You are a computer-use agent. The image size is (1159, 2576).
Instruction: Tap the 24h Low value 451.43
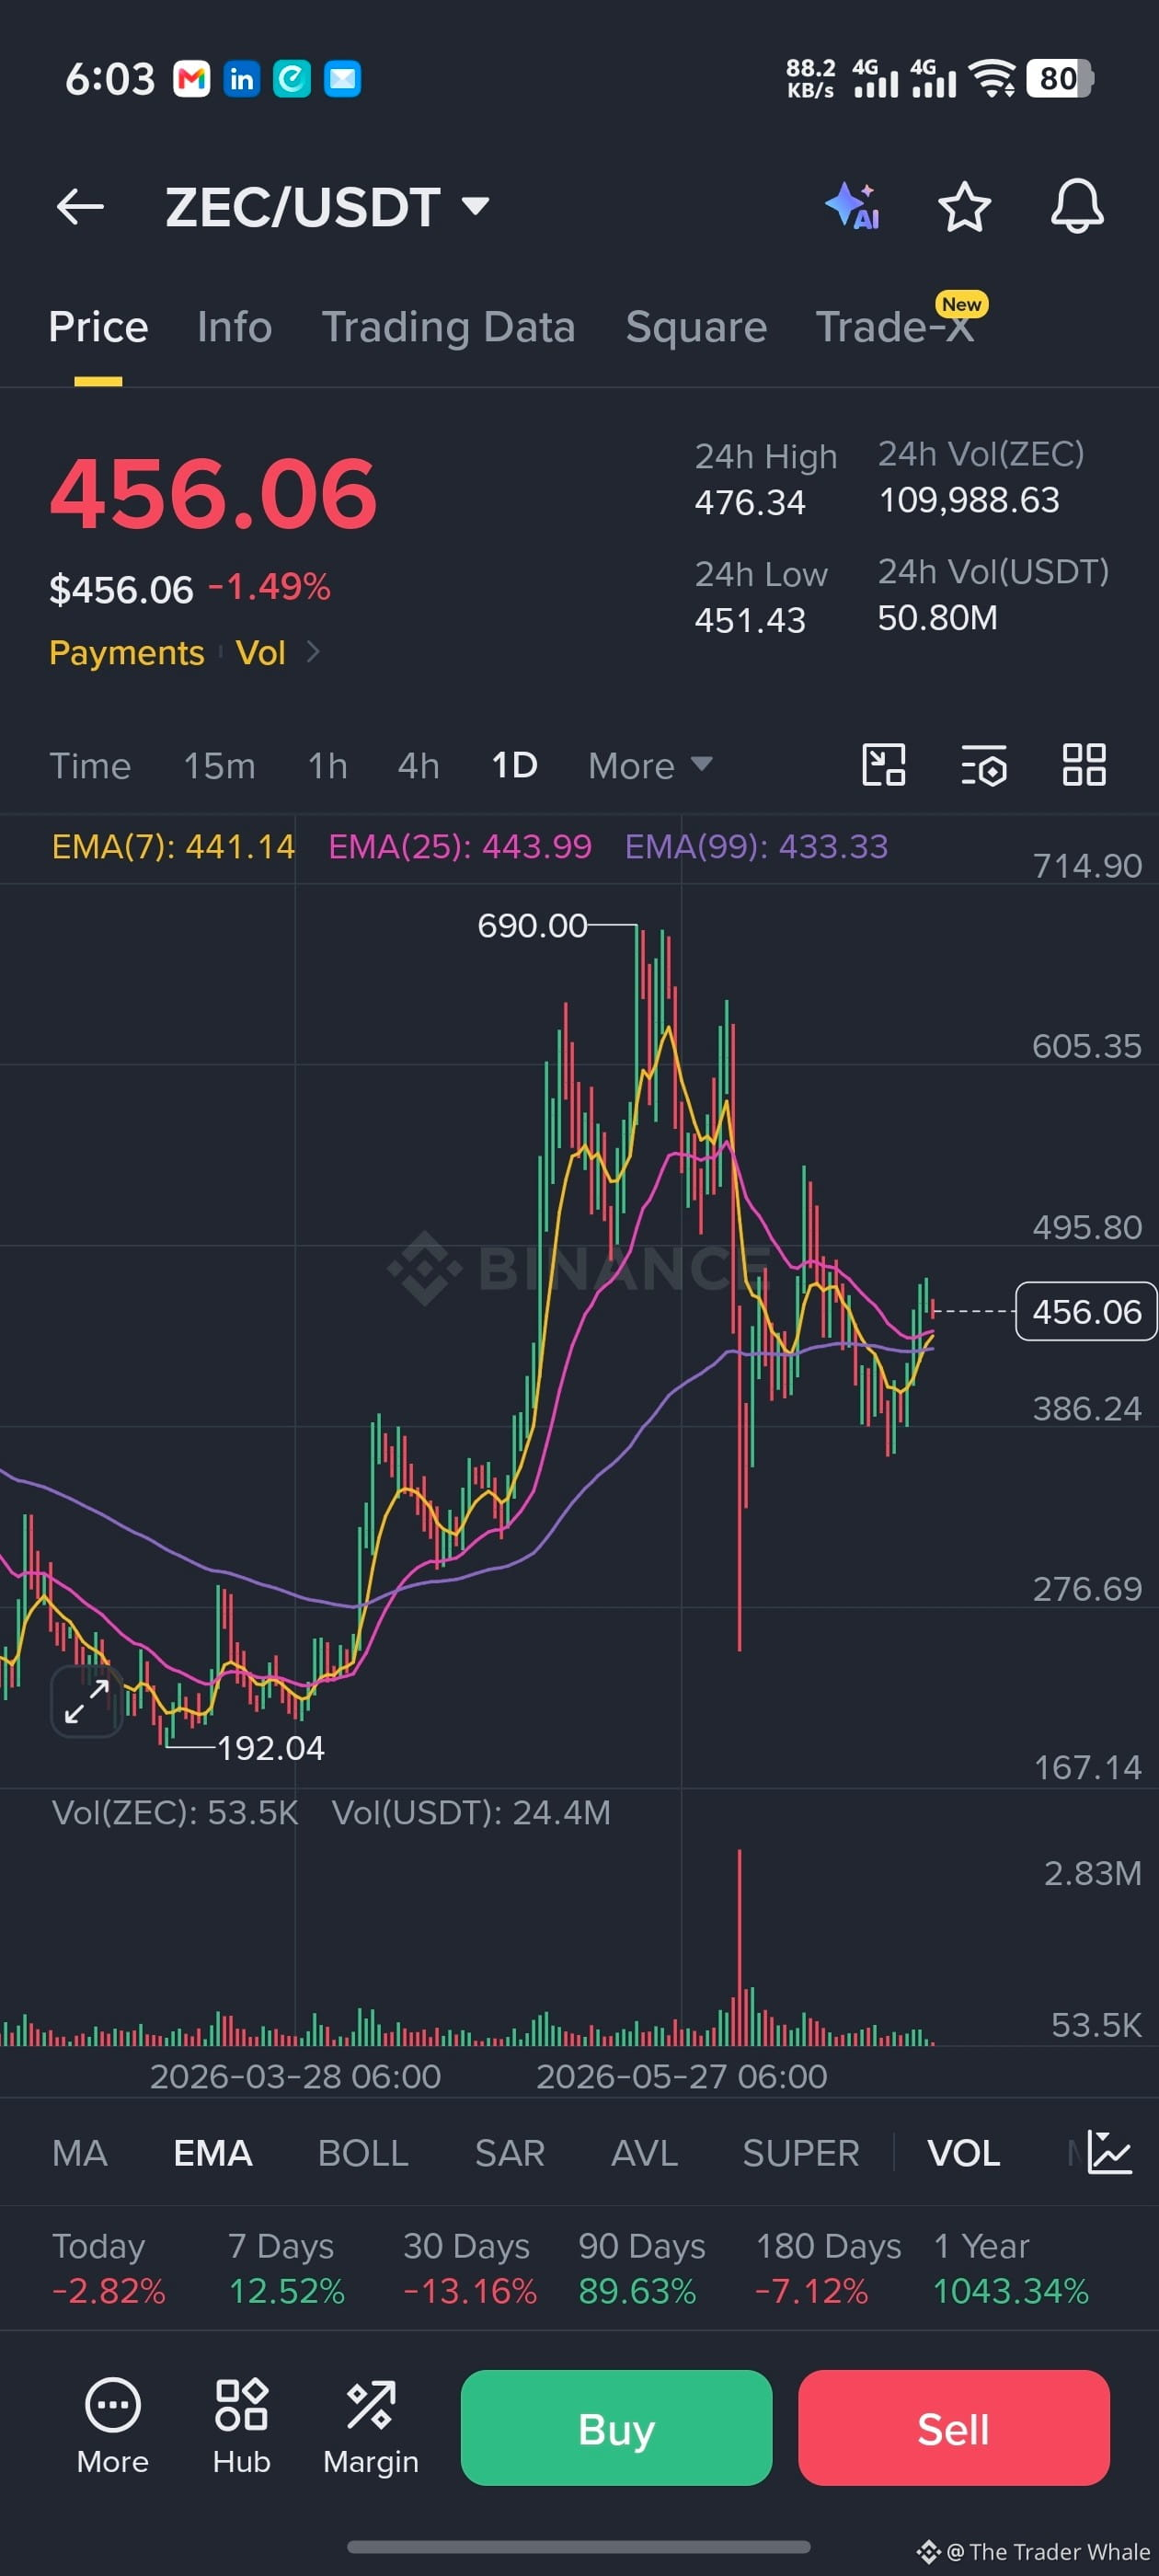pos(750,620)
